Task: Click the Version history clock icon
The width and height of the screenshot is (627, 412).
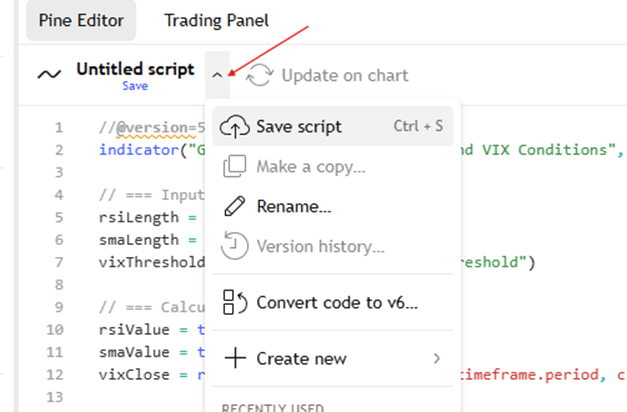Action: (x=233, y=247)
